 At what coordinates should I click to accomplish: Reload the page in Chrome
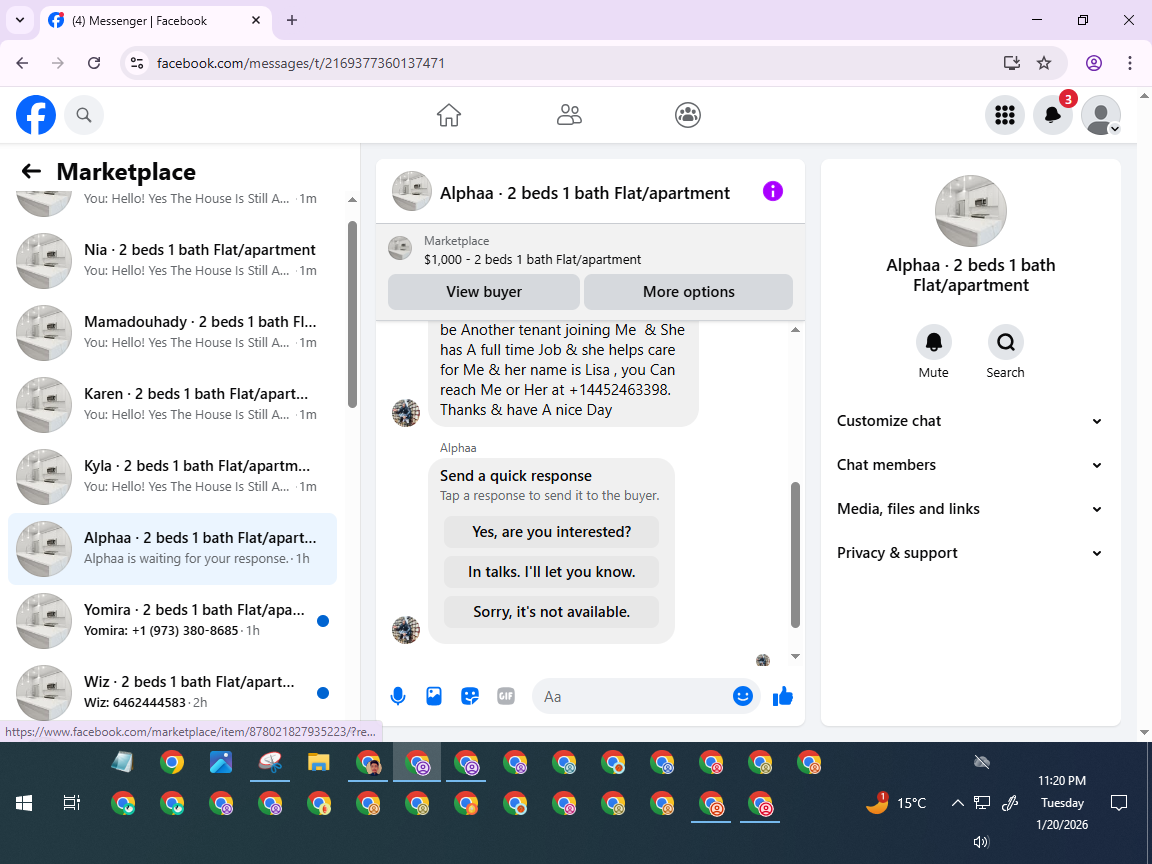94,63
